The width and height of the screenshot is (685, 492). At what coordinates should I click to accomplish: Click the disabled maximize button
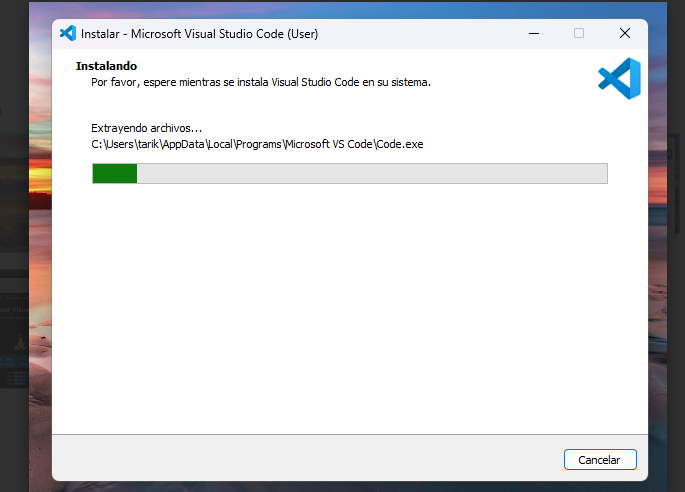578,33
